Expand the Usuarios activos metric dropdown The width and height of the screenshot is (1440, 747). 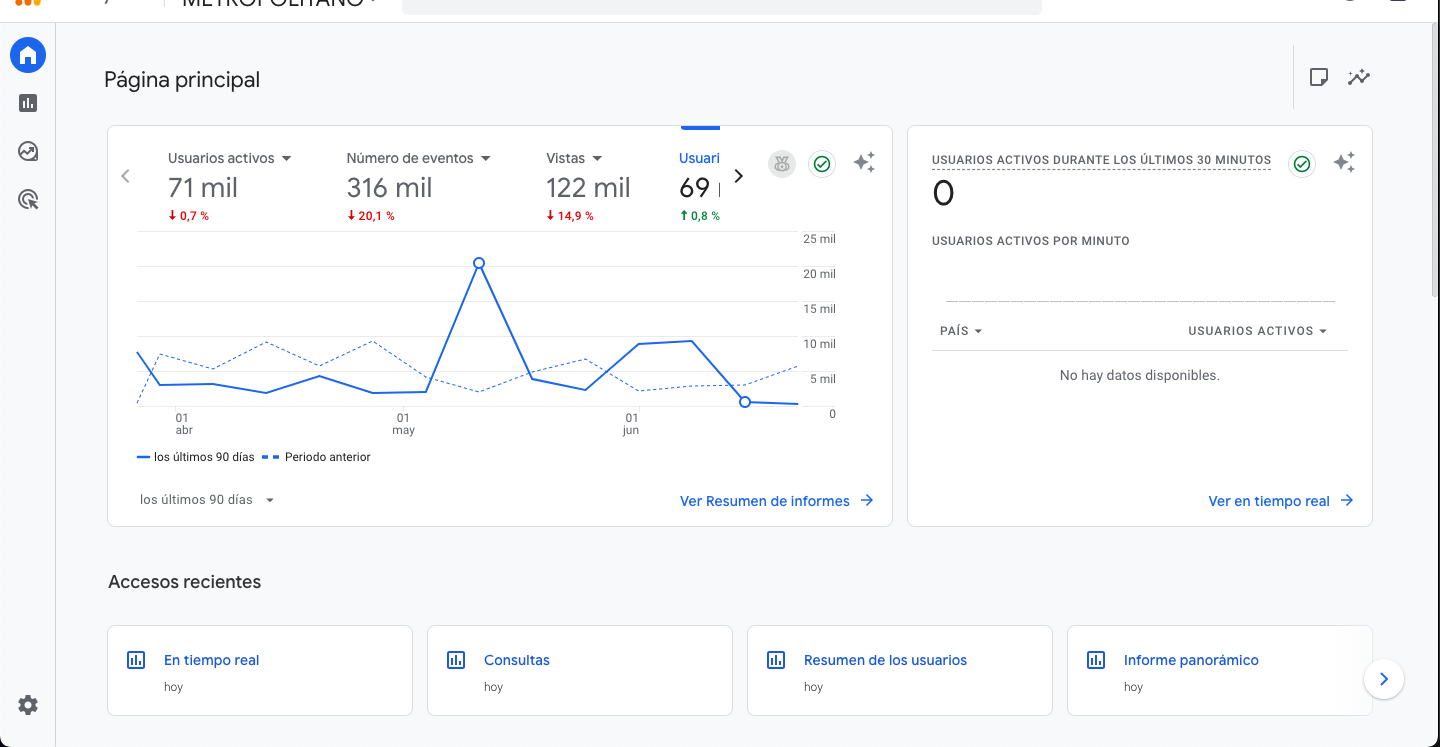(286, 159)
